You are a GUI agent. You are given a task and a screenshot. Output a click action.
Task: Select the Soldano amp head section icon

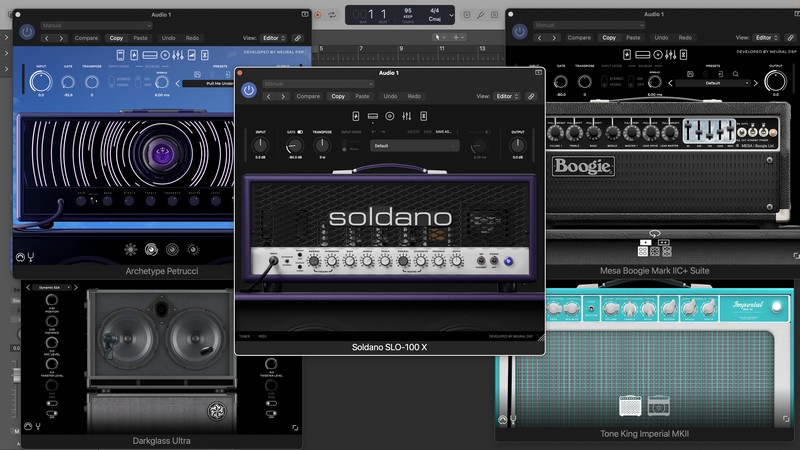click(373, 116)
